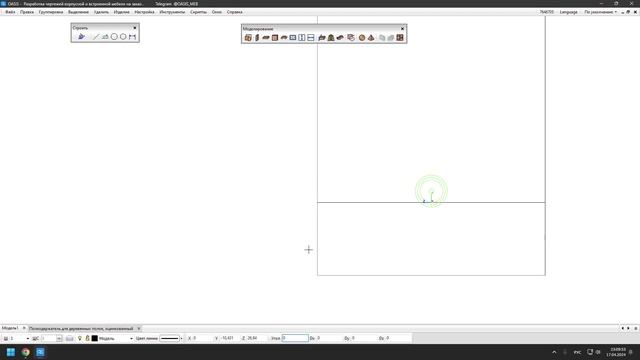This screenshot has width=640, height=360.
Task: Click the pyramid icon in Моделирование toolbar
Action: coord(371,38)
